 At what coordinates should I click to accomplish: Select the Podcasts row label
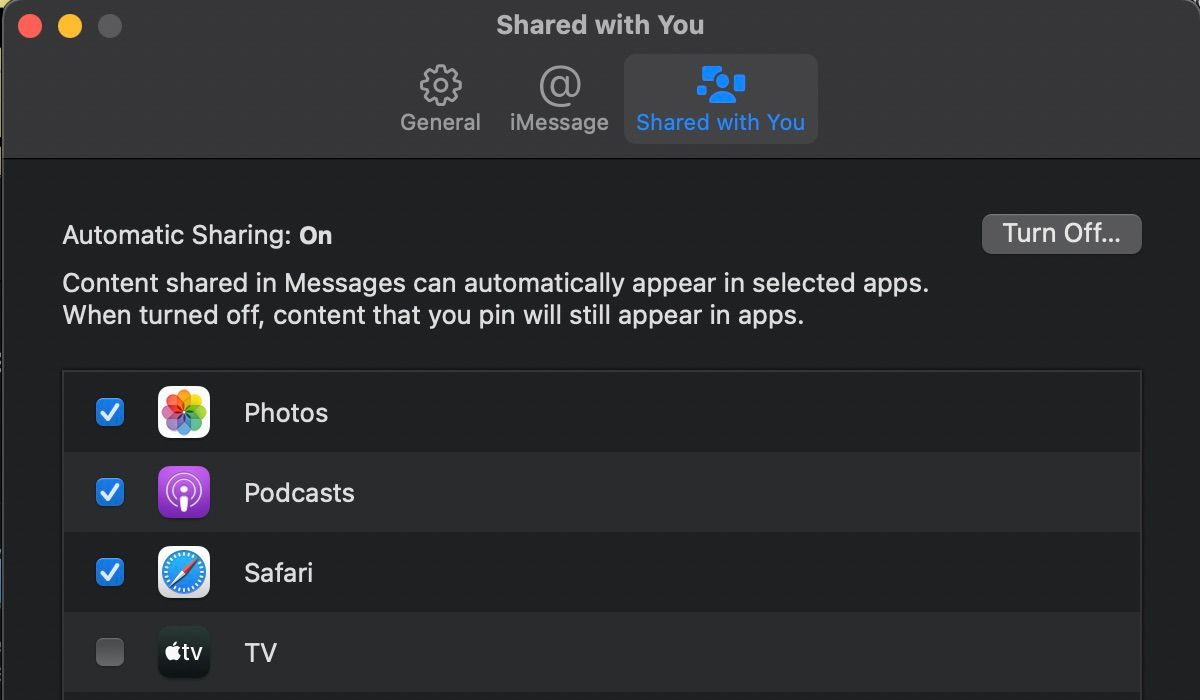pyautogui.click(x=299, y=493)
